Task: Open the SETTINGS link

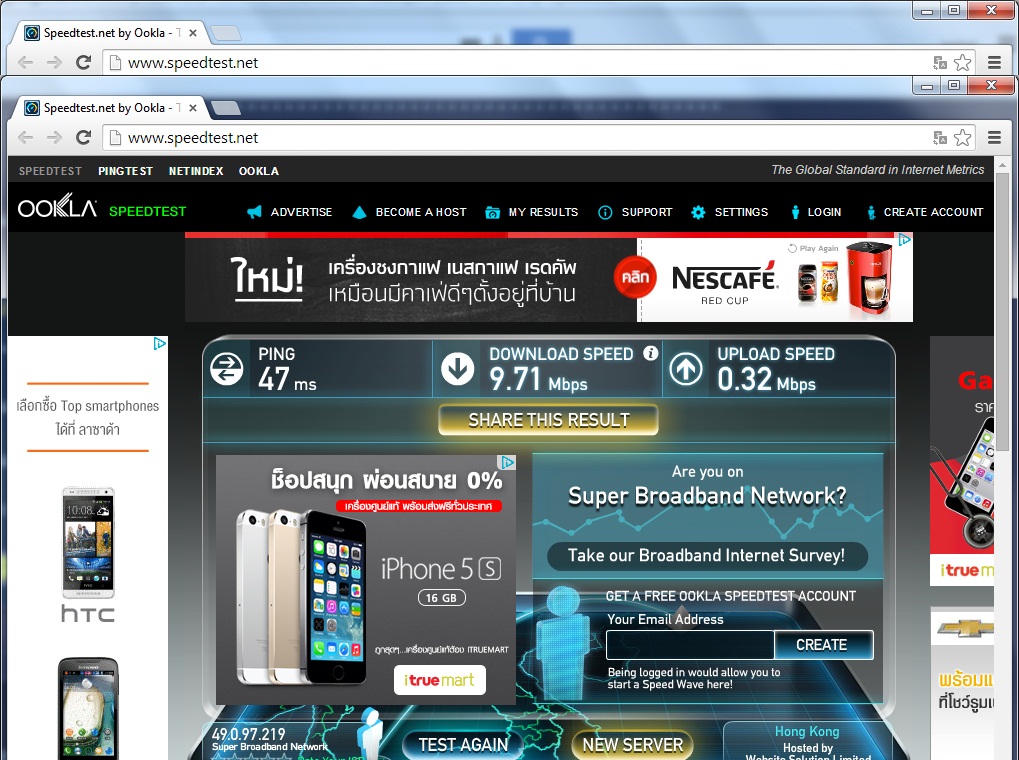Action: 741,212
